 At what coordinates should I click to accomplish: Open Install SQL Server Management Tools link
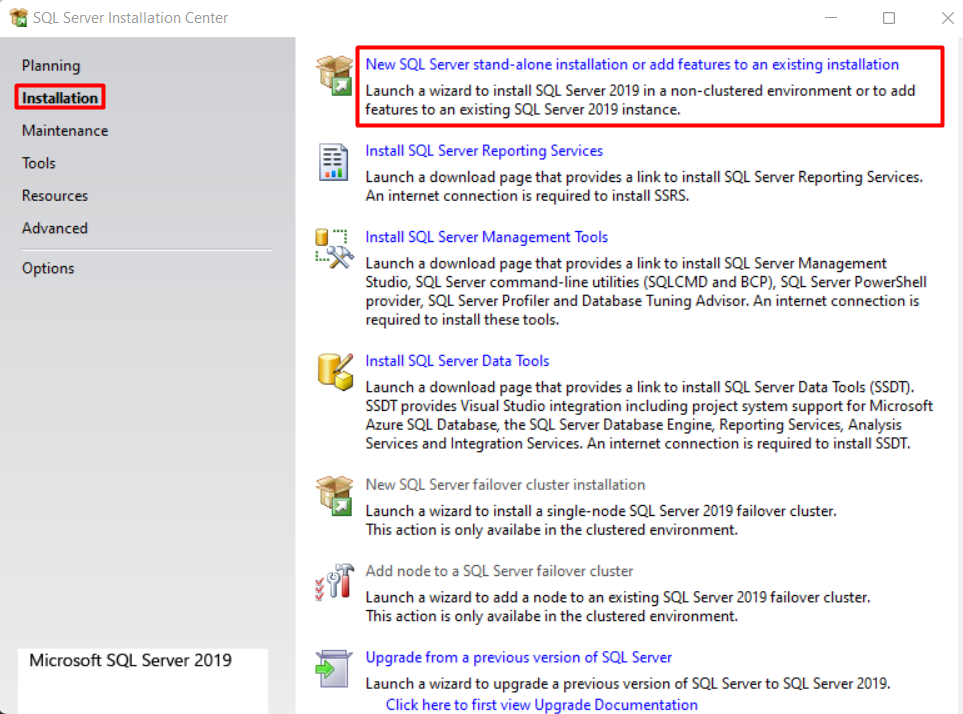pyautogui.click(x=486, y=237)
